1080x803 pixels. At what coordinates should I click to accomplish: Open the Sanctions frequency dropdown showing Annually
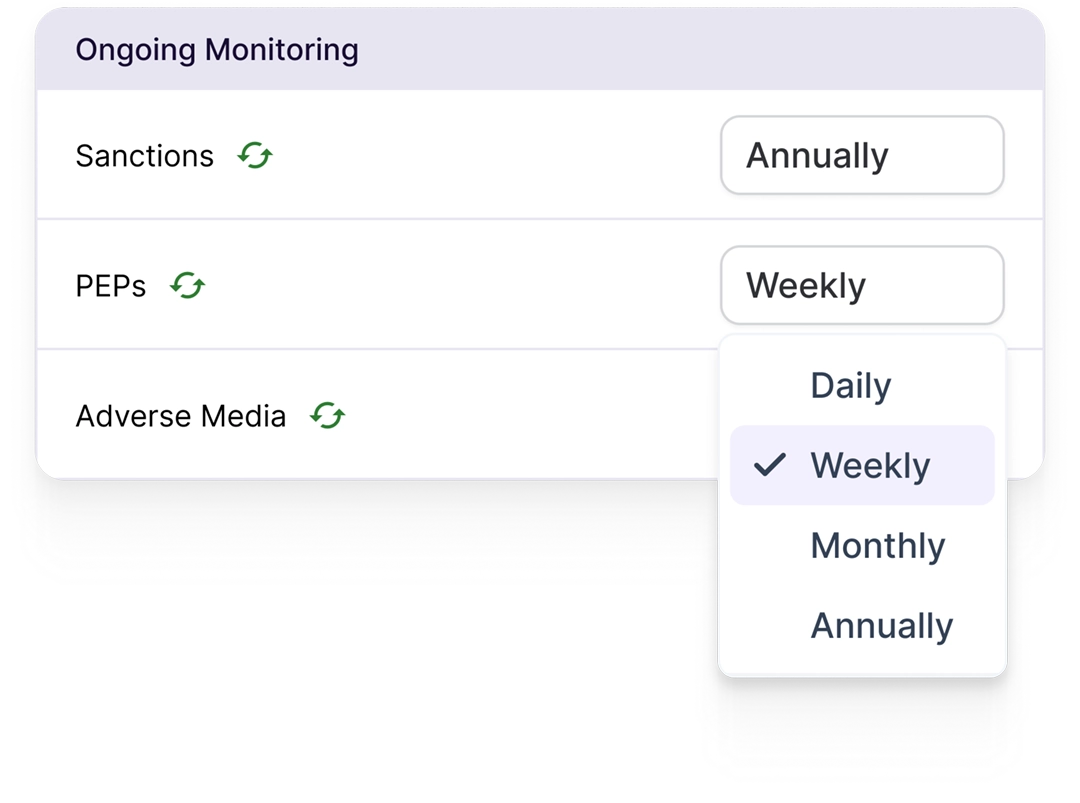point(861,156)
